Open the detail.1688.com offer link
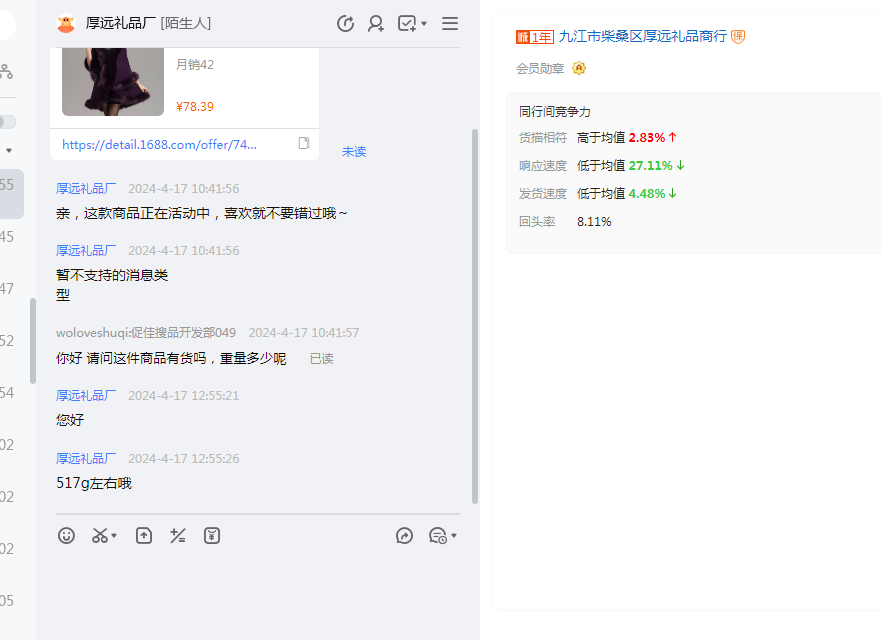 (160, 144)
